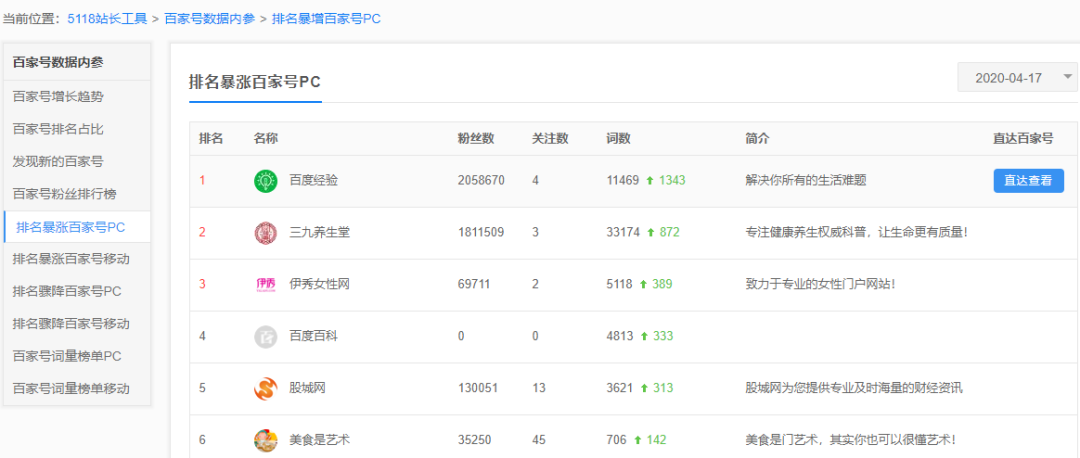Click the 股城网 account name
This screenshot has width=1080, height=458.
click(307, 388)
